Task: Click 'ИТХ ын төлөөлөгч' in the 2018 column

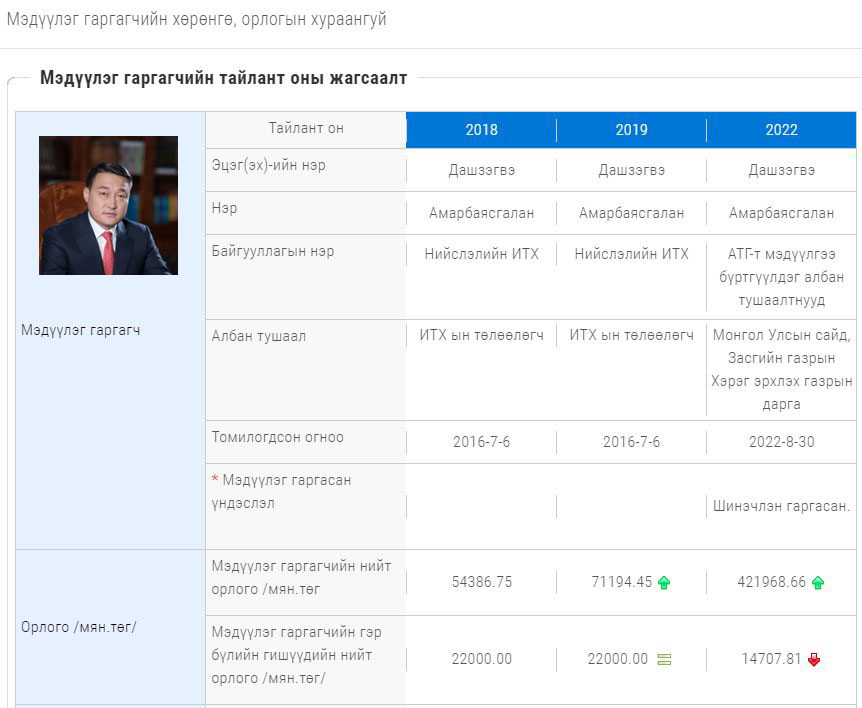Action: click(482, 335)
